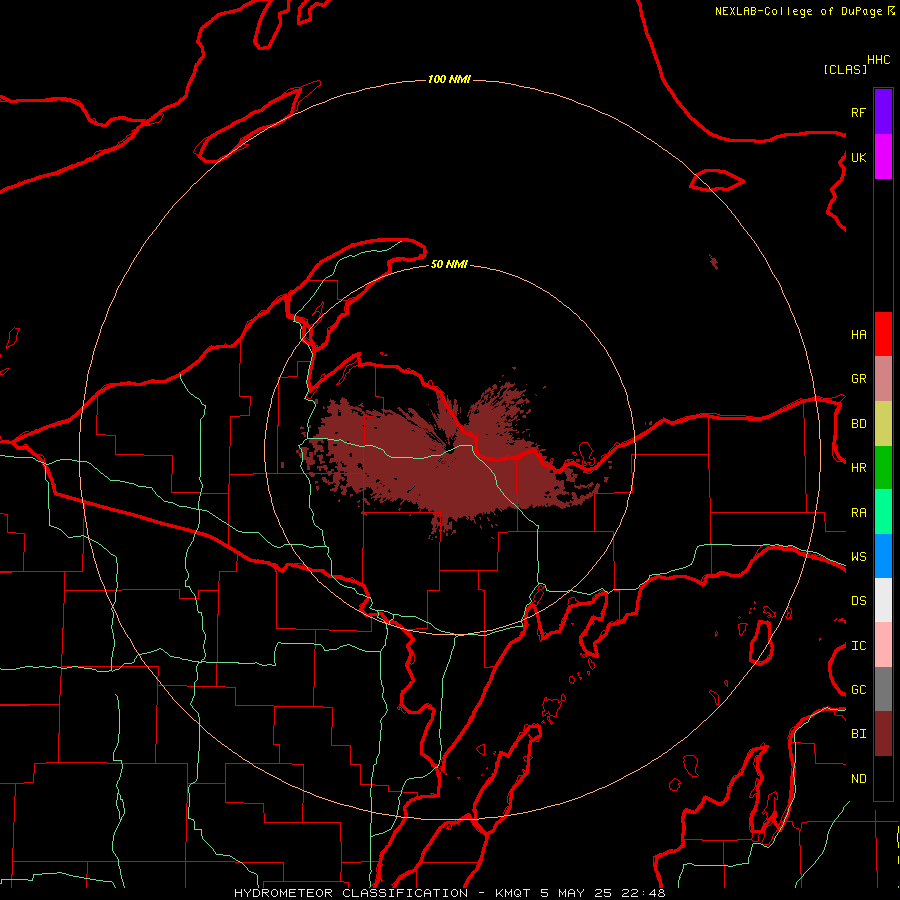Click the HR legend label
This screenshot has width=900, height=900.
point(858,468)
